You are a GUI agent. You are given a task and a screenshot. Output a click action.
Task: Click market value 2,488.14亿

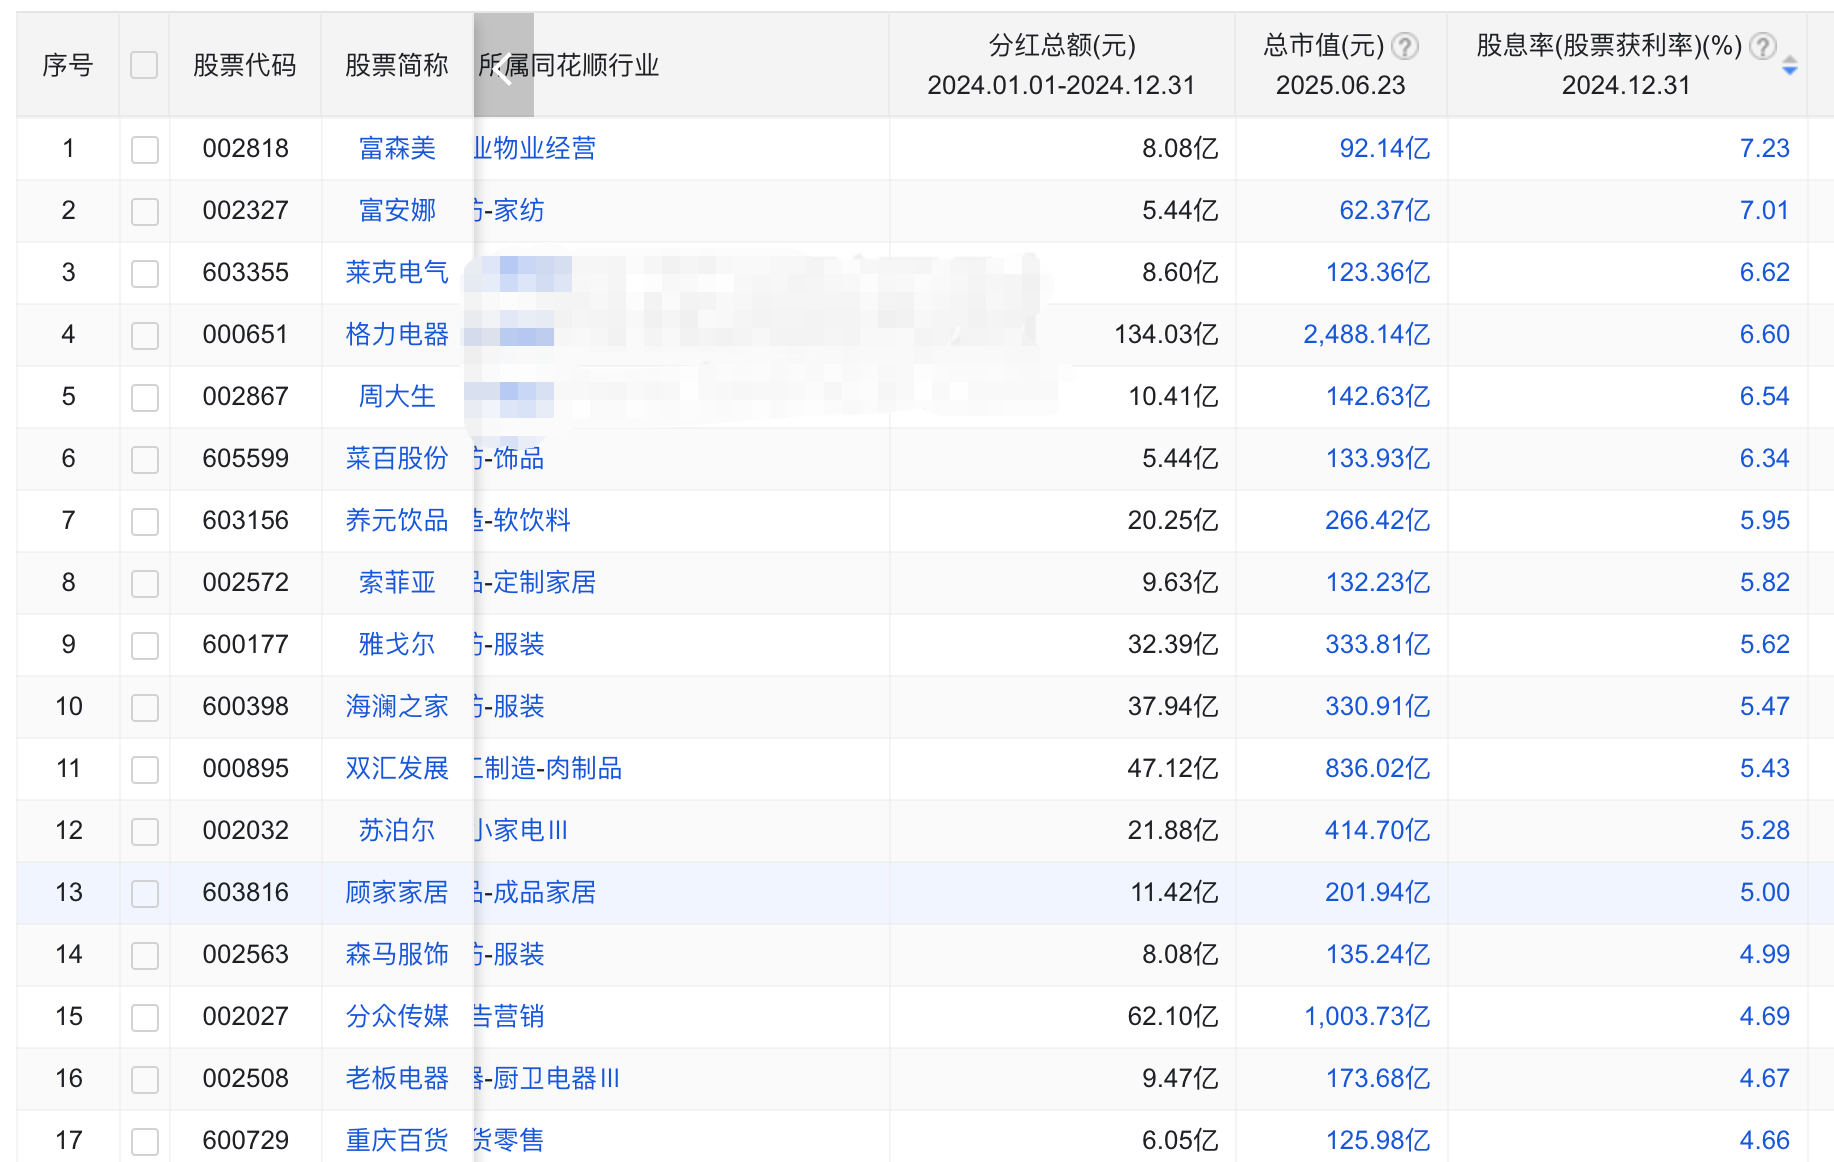coord(1367,334)
